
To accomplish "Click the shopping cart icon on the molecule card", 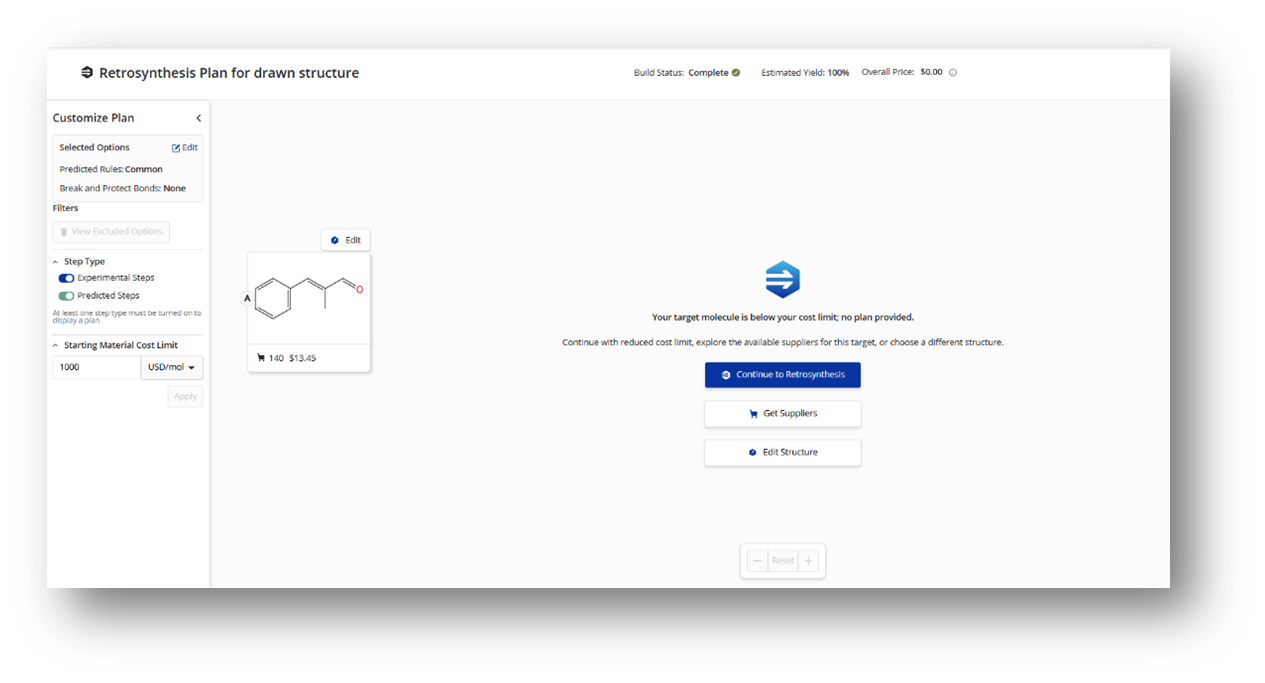I will (x=261, y=358).
